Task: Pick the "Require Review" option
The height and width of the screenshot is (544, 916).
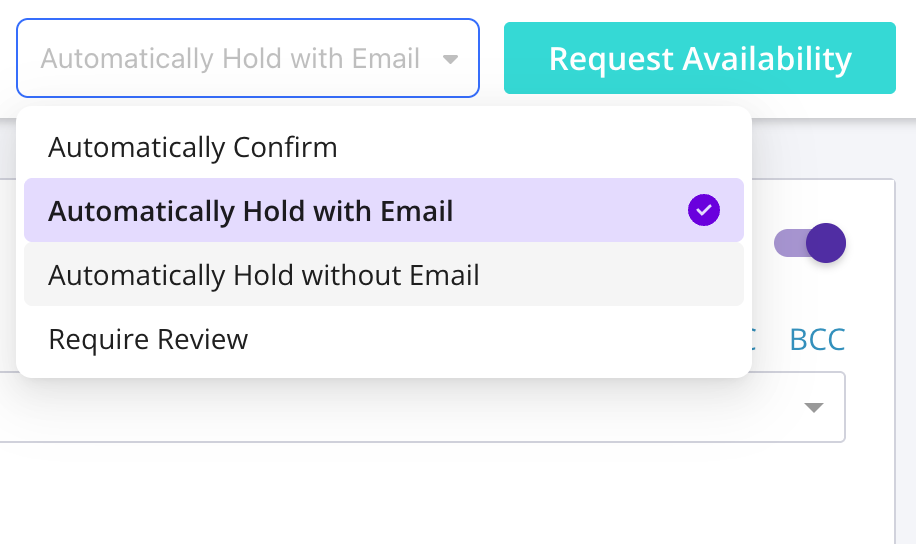Action: pos(148,339)
